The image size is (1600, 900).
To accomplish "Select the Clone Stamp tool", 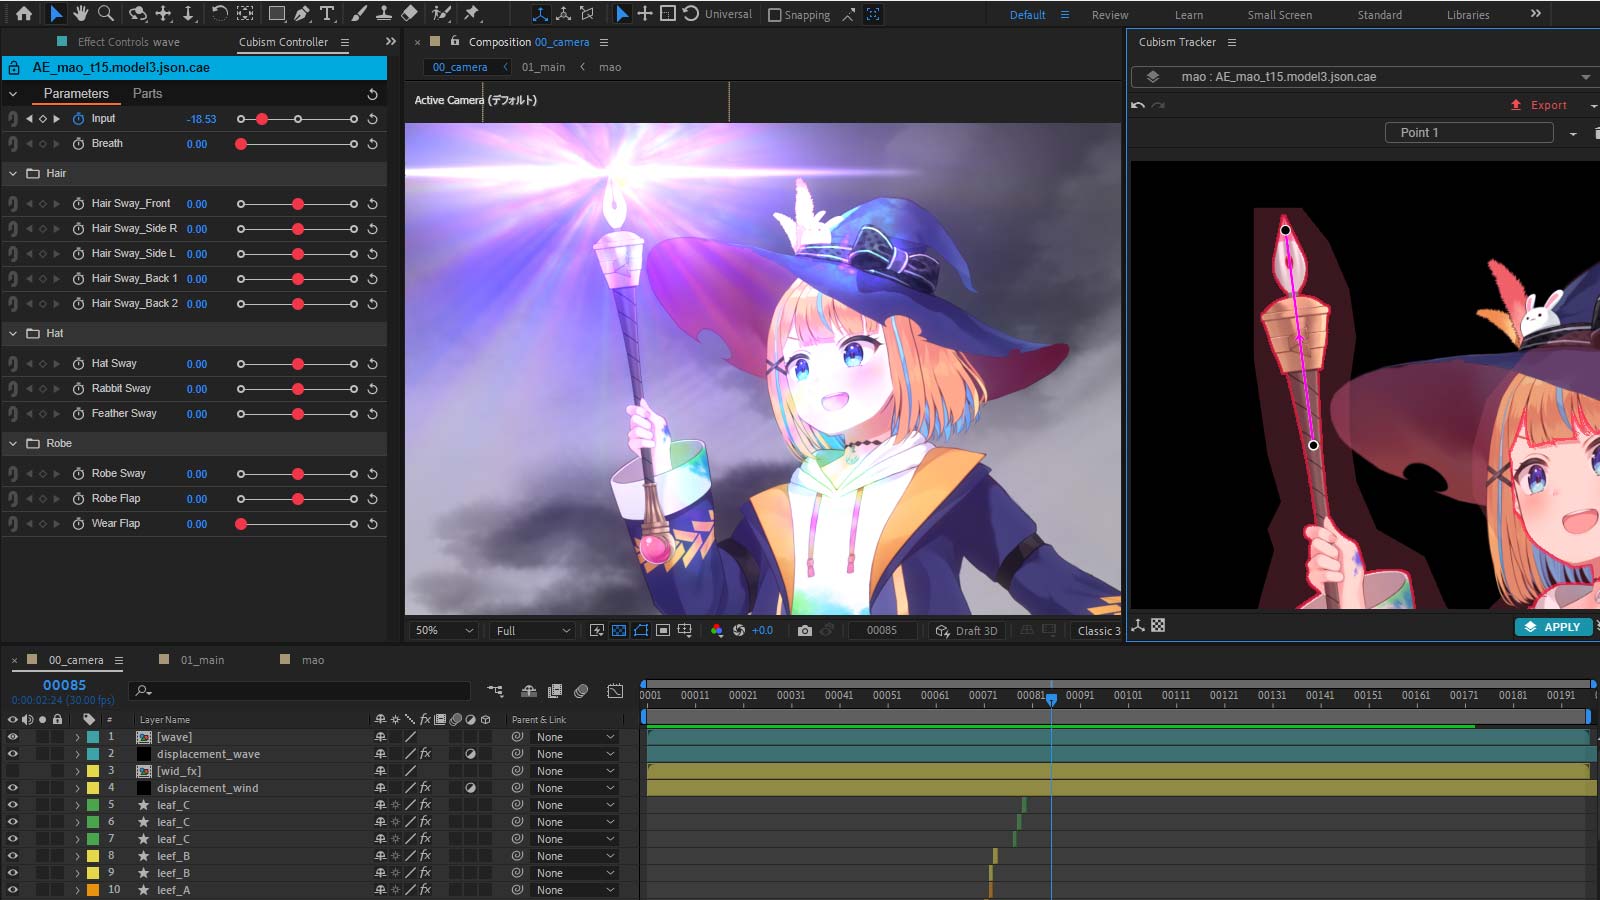I will pos(384,14).
